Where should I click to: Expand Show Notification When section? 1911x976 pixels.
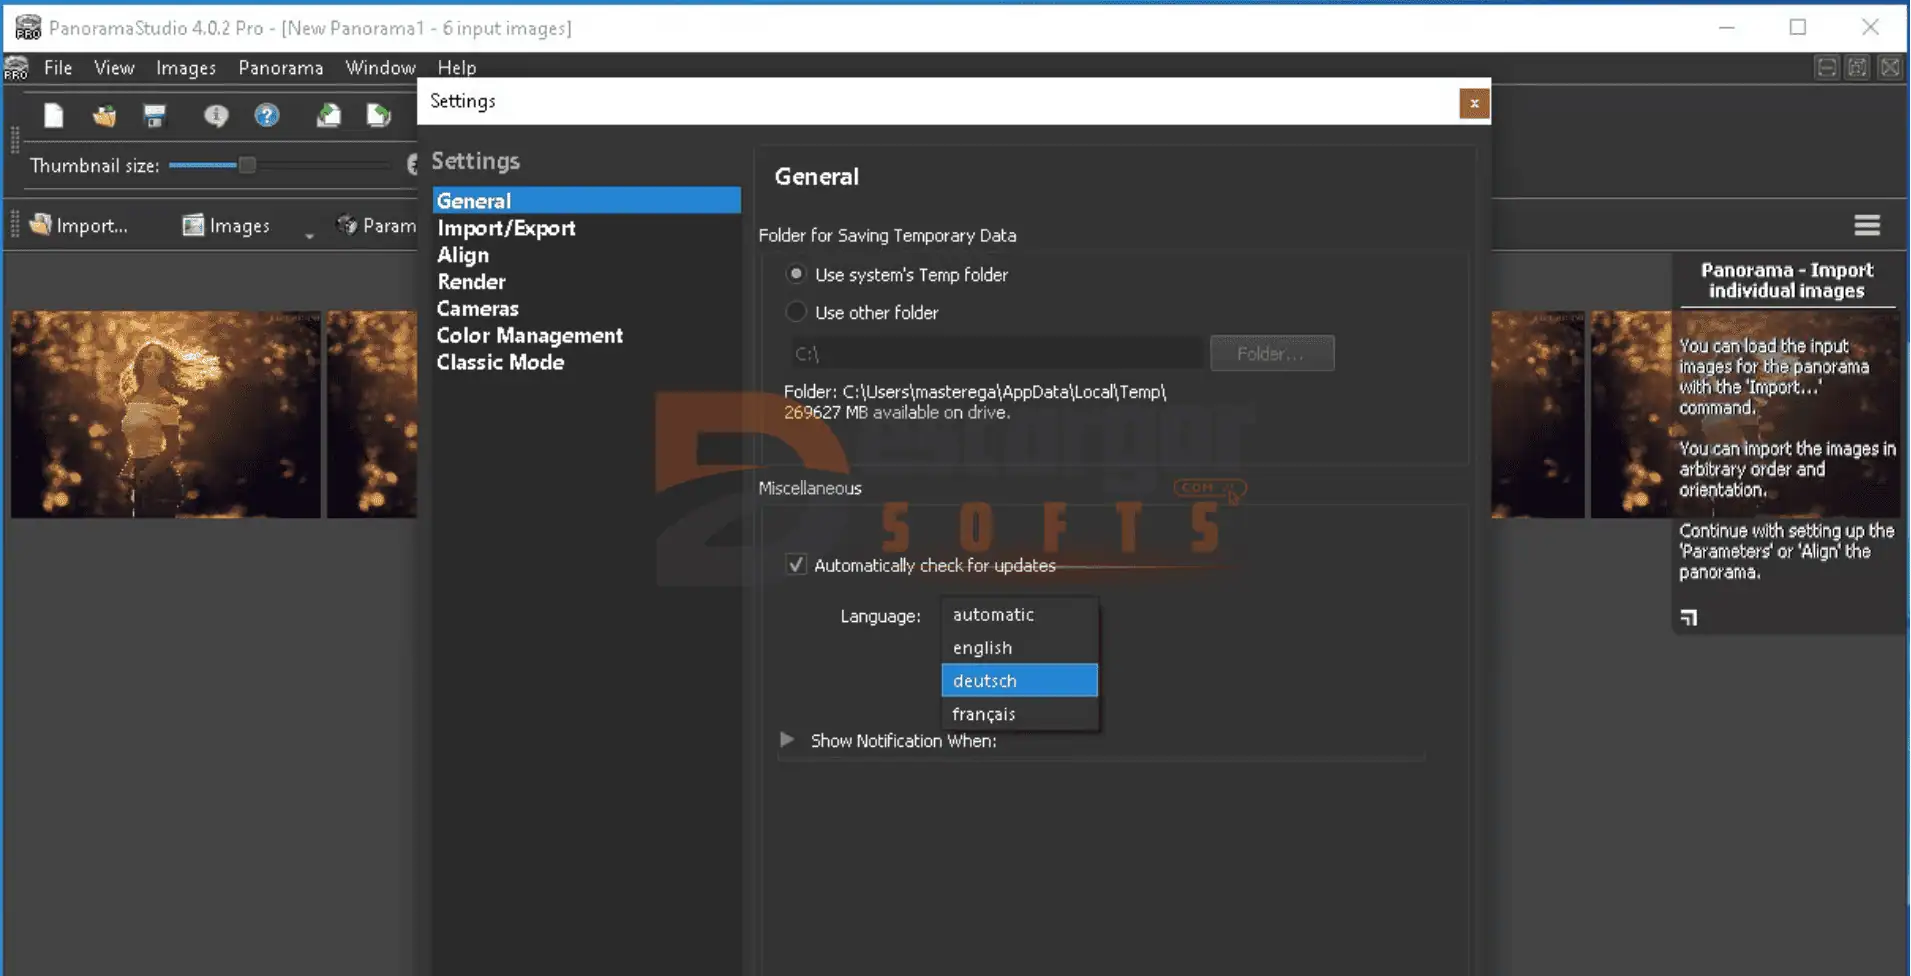click(x=788, y=740)
